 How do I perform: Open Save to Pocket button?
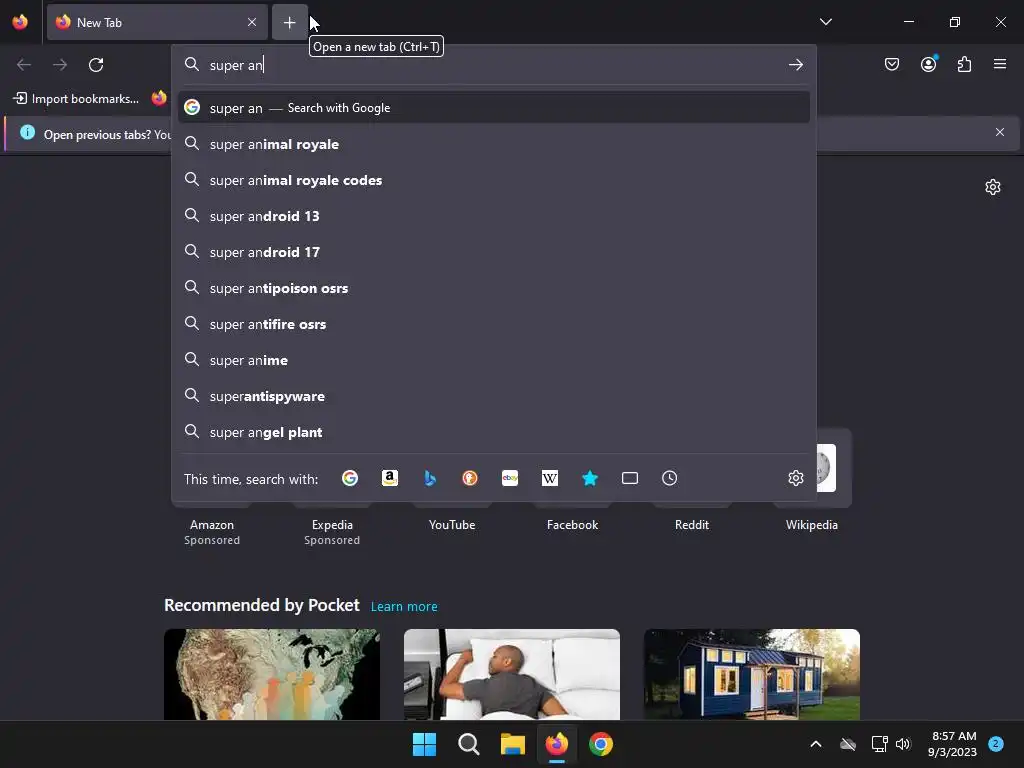(891, 64)
